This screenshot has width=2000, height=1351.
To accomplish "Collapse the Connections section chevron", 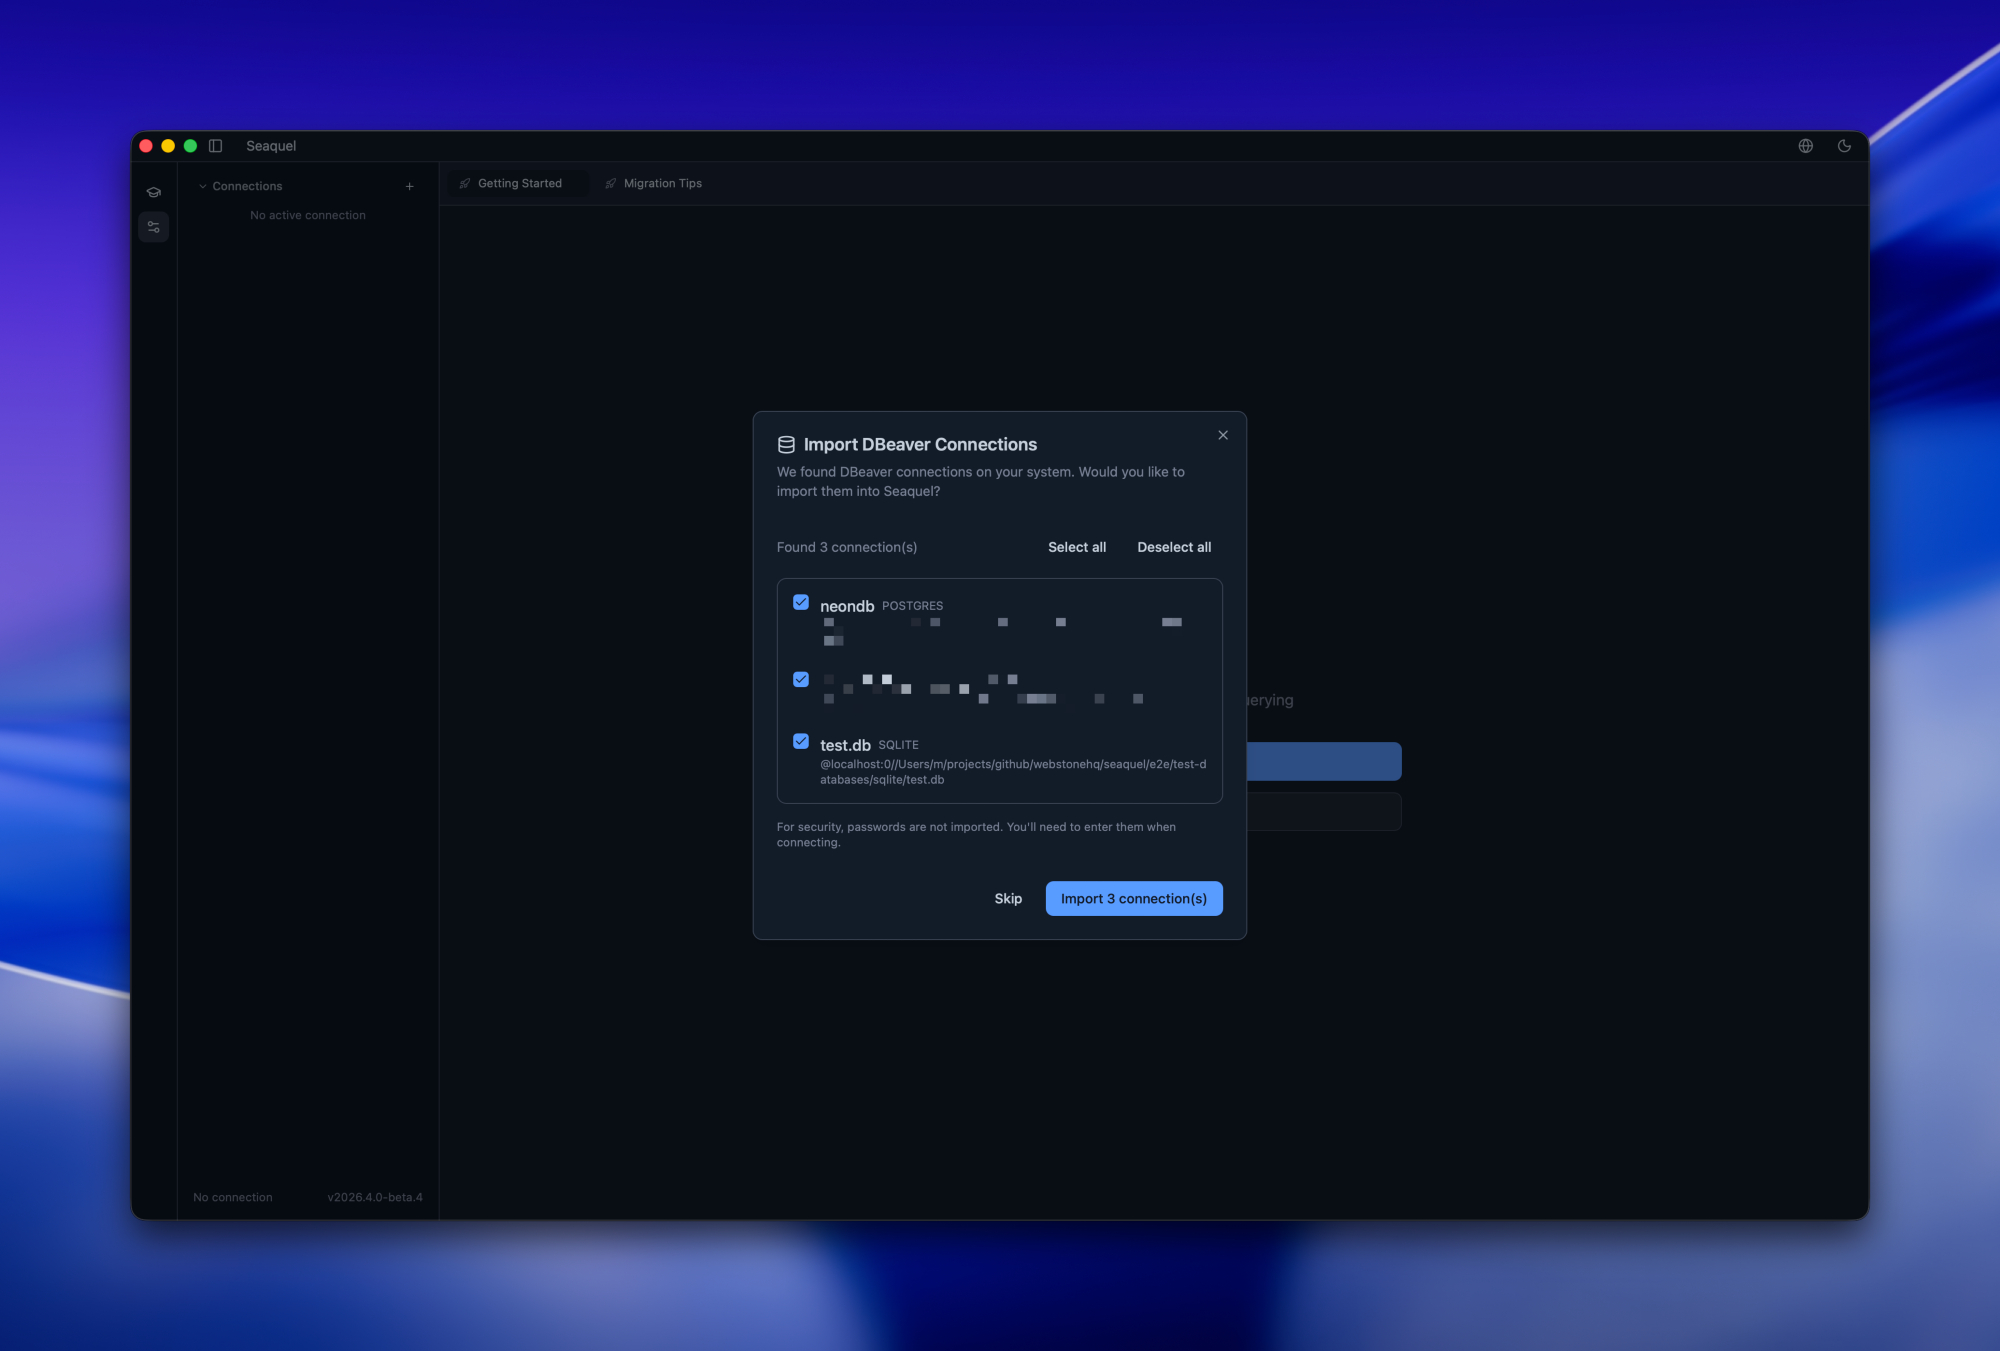I will tap(203, 186).
